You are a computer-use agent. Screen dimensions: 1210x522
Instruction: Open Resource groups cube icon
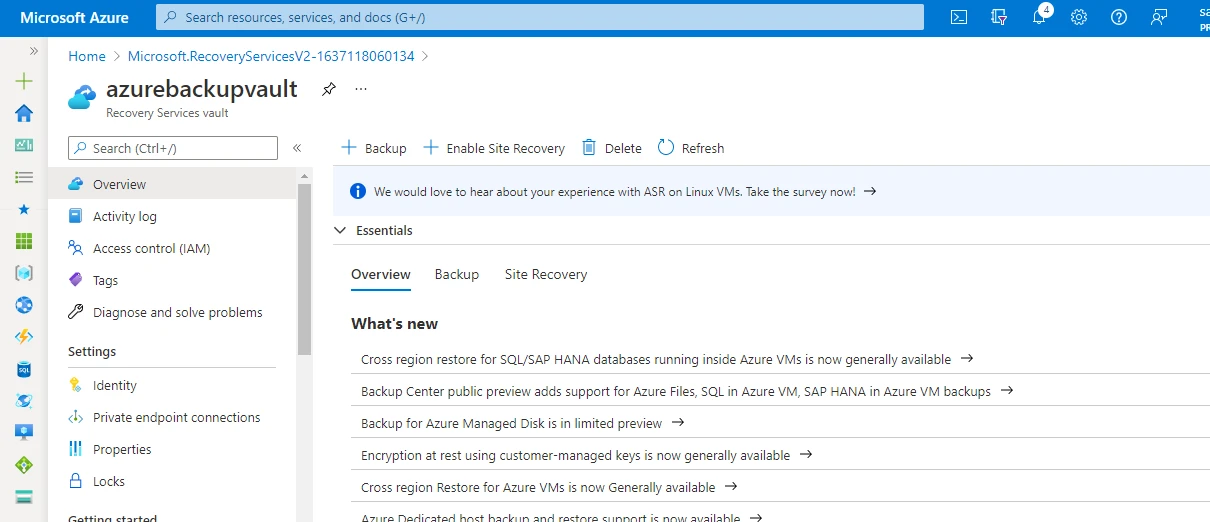[x=24, y=273]
